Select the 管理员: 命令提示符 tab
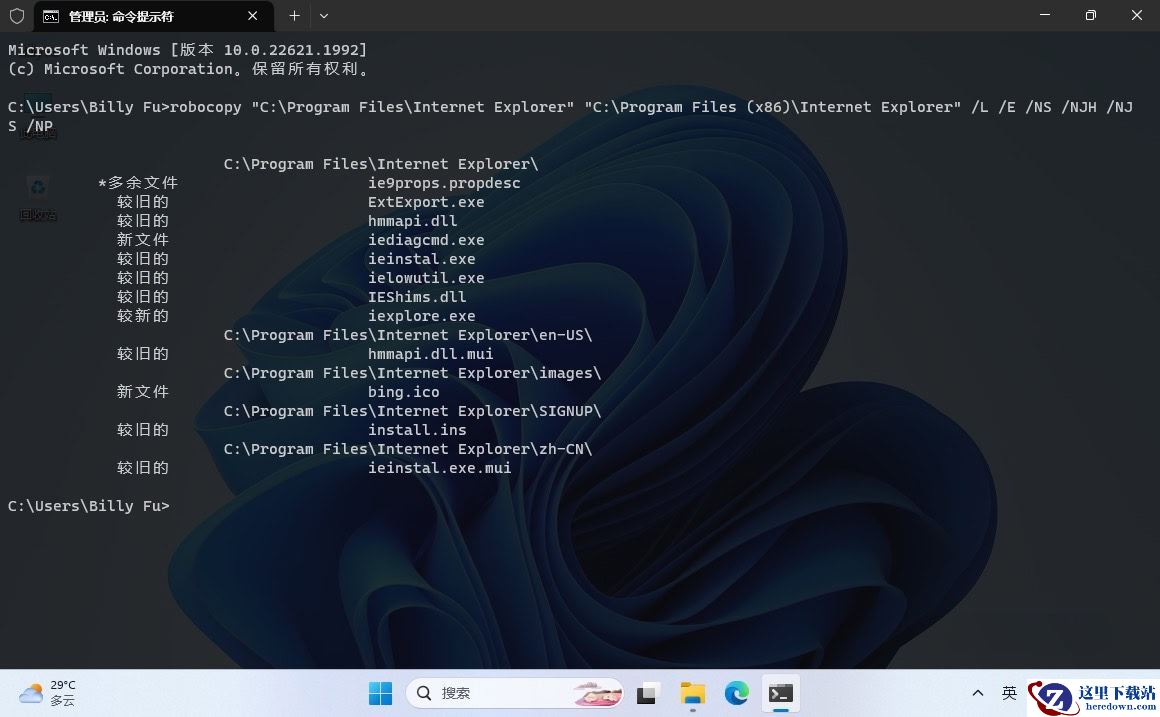This screenshot has width=1160, height=717. pyautogui.click(x=154, y=16)
